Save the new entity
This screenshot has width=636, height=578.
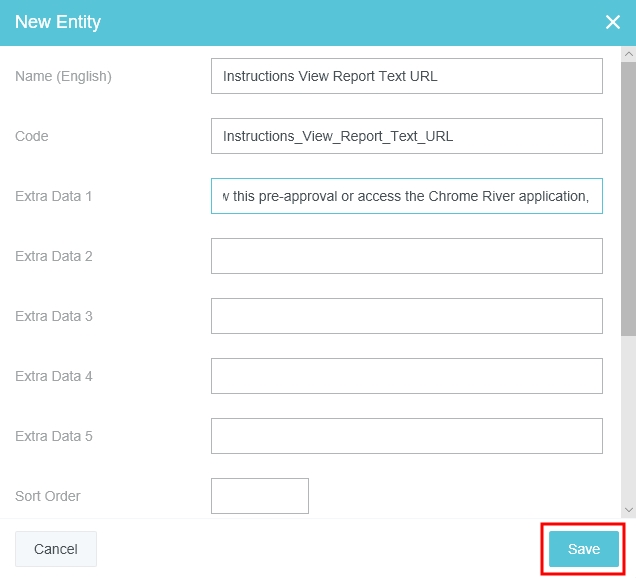pos(584,549)
